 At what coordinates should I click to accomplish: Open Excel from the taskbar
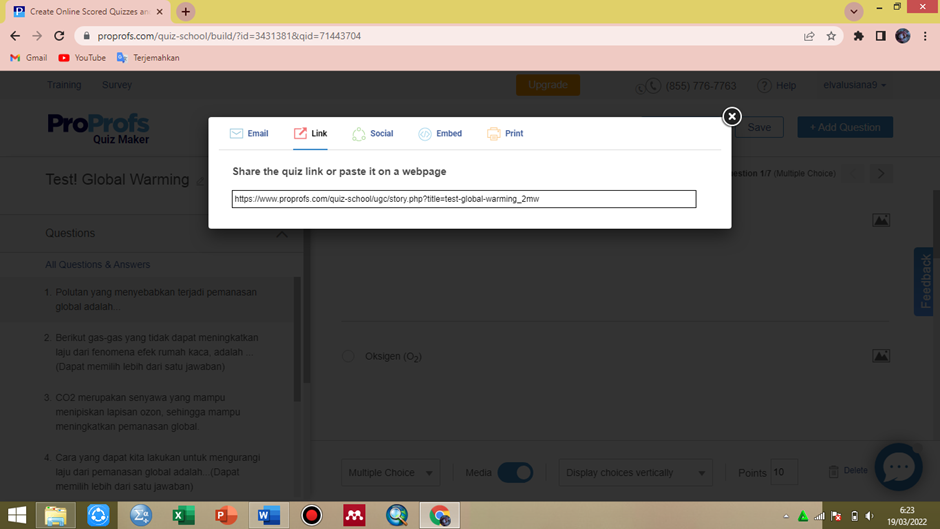[183, 515]
